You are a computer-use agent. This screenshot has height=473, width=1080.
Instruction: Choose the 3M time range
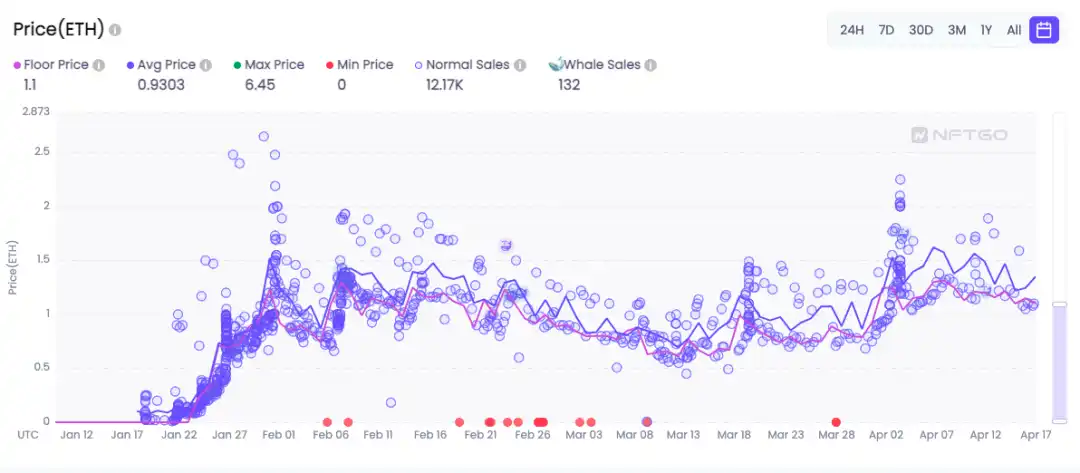(956, 30)
